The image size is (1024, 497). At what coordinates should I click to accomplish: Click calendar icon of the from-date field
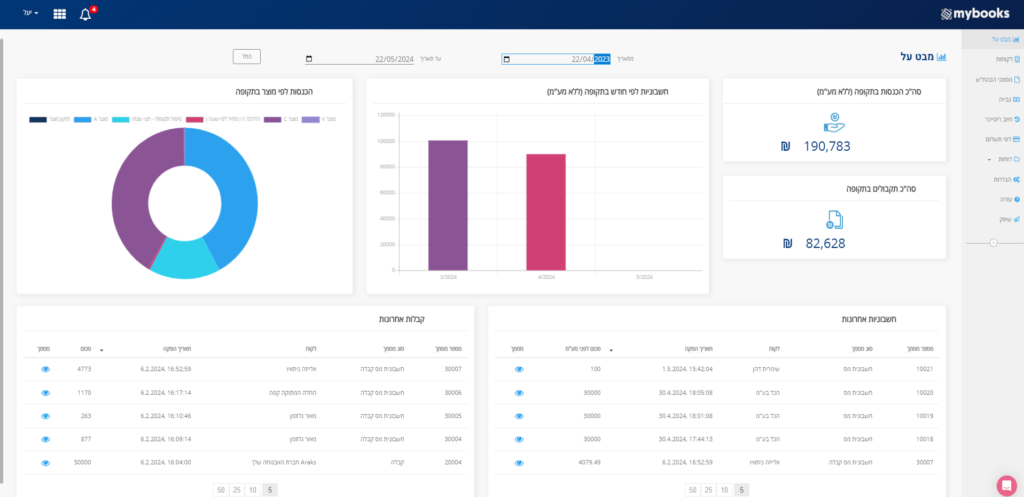point(505,59)
